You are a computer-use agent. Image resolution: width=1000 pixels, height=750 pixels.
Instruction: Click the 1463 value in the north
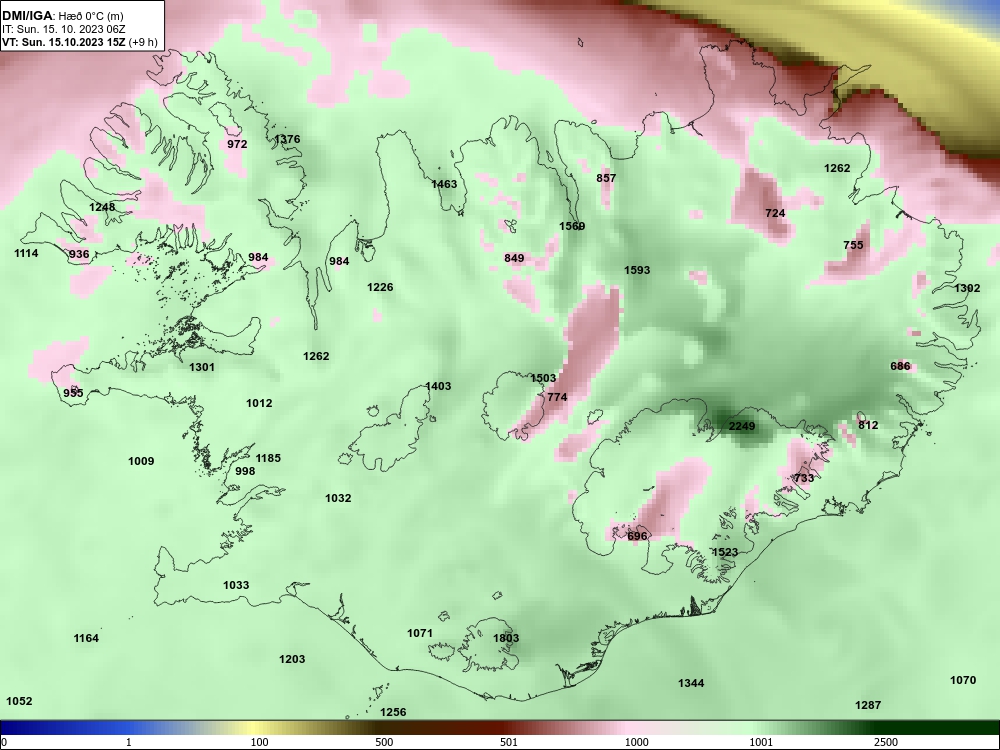444,184
